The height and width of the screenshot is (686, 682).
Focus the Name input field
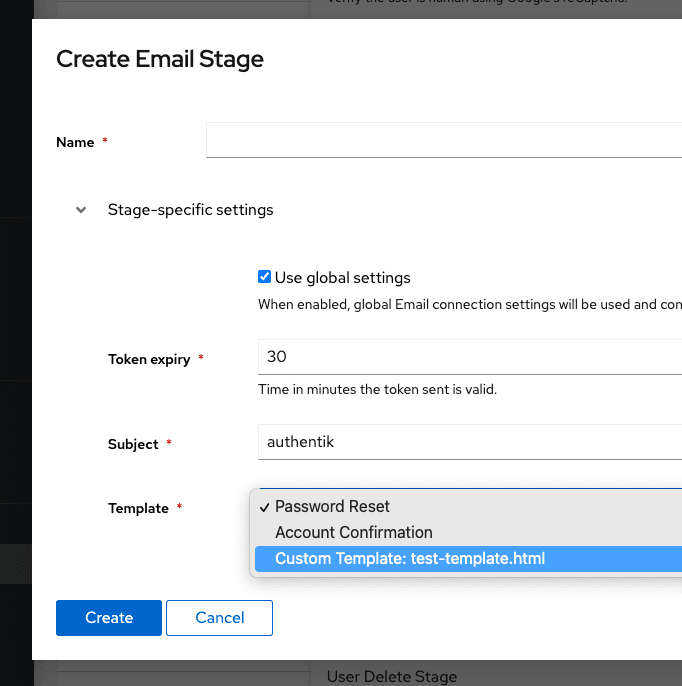[x=443, y=141]
